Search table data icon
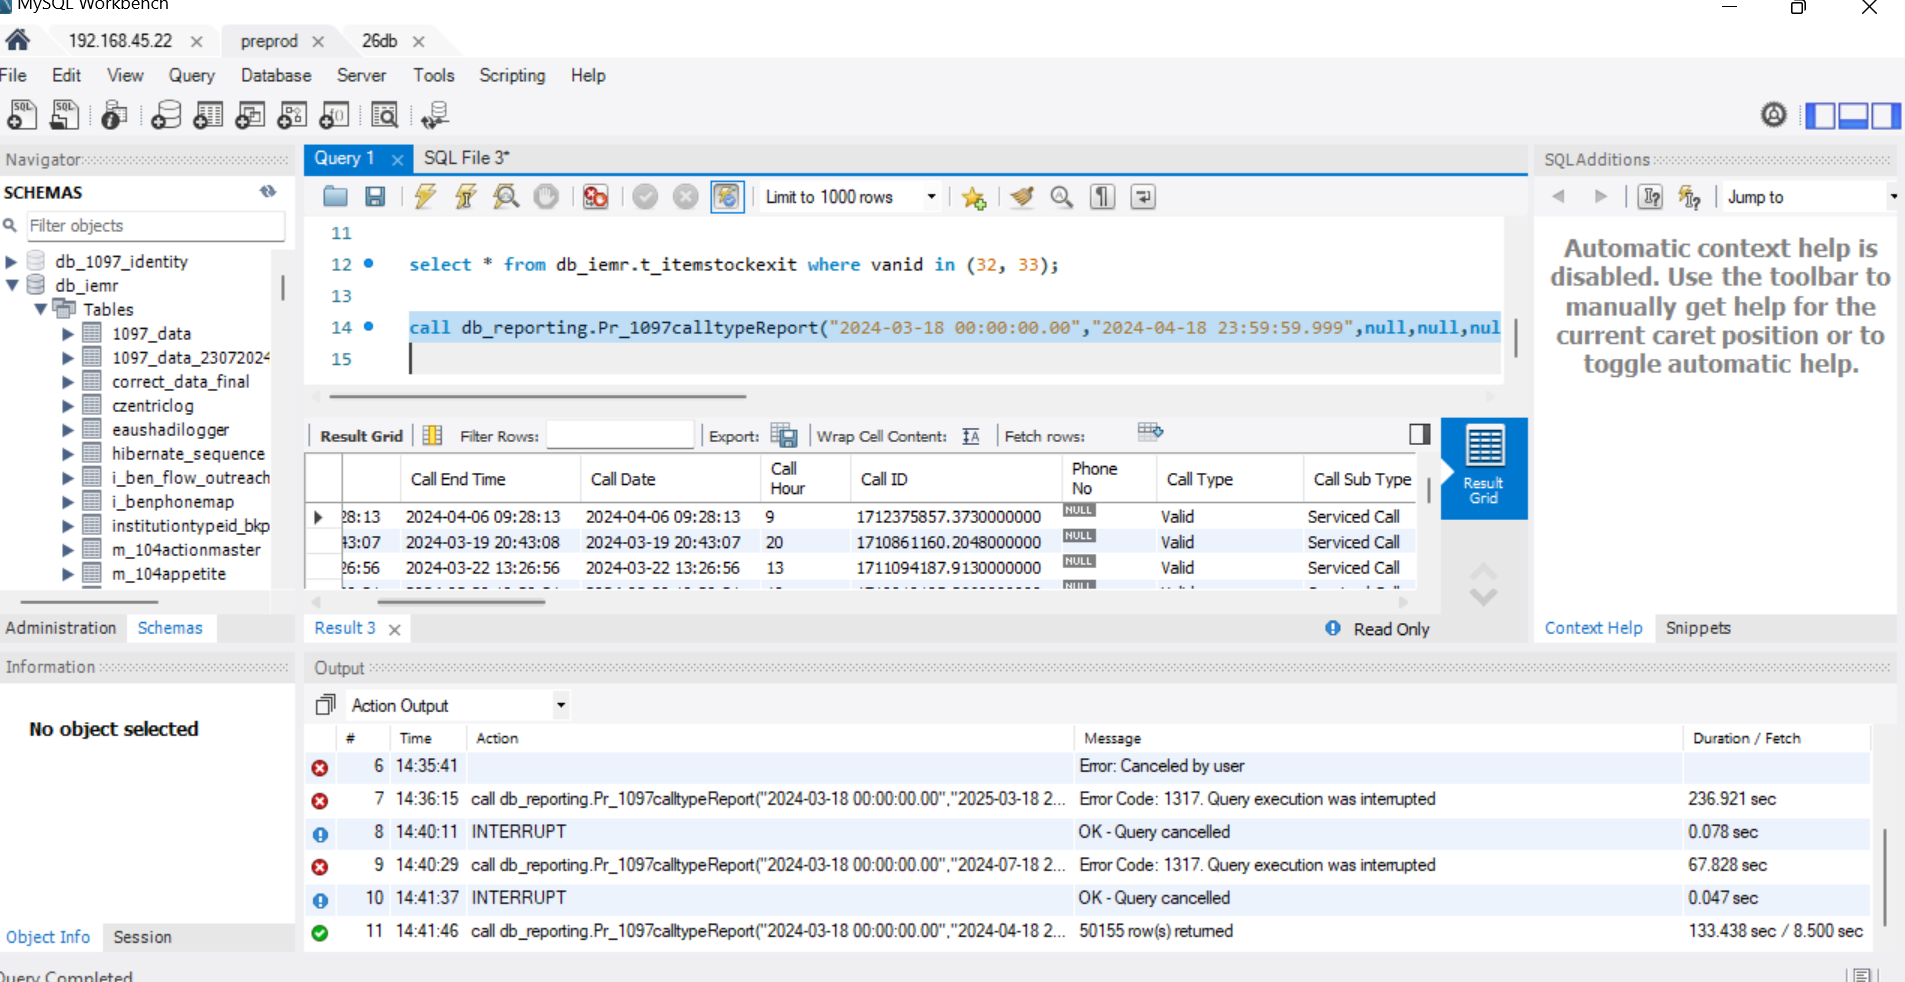This screenshot has height=982, width=1905. (x=384, y=115)
